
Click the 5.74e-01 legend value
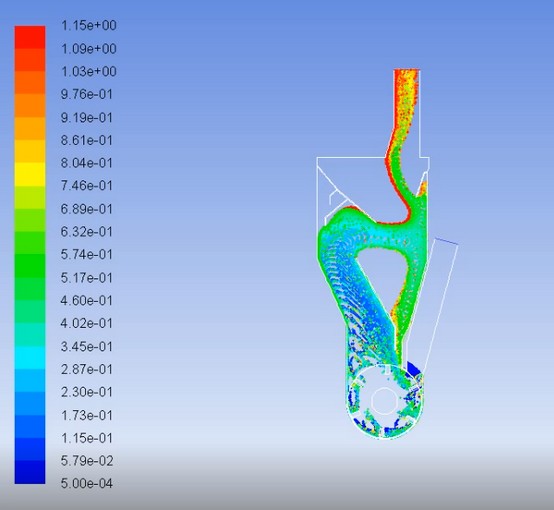(87, 254)
